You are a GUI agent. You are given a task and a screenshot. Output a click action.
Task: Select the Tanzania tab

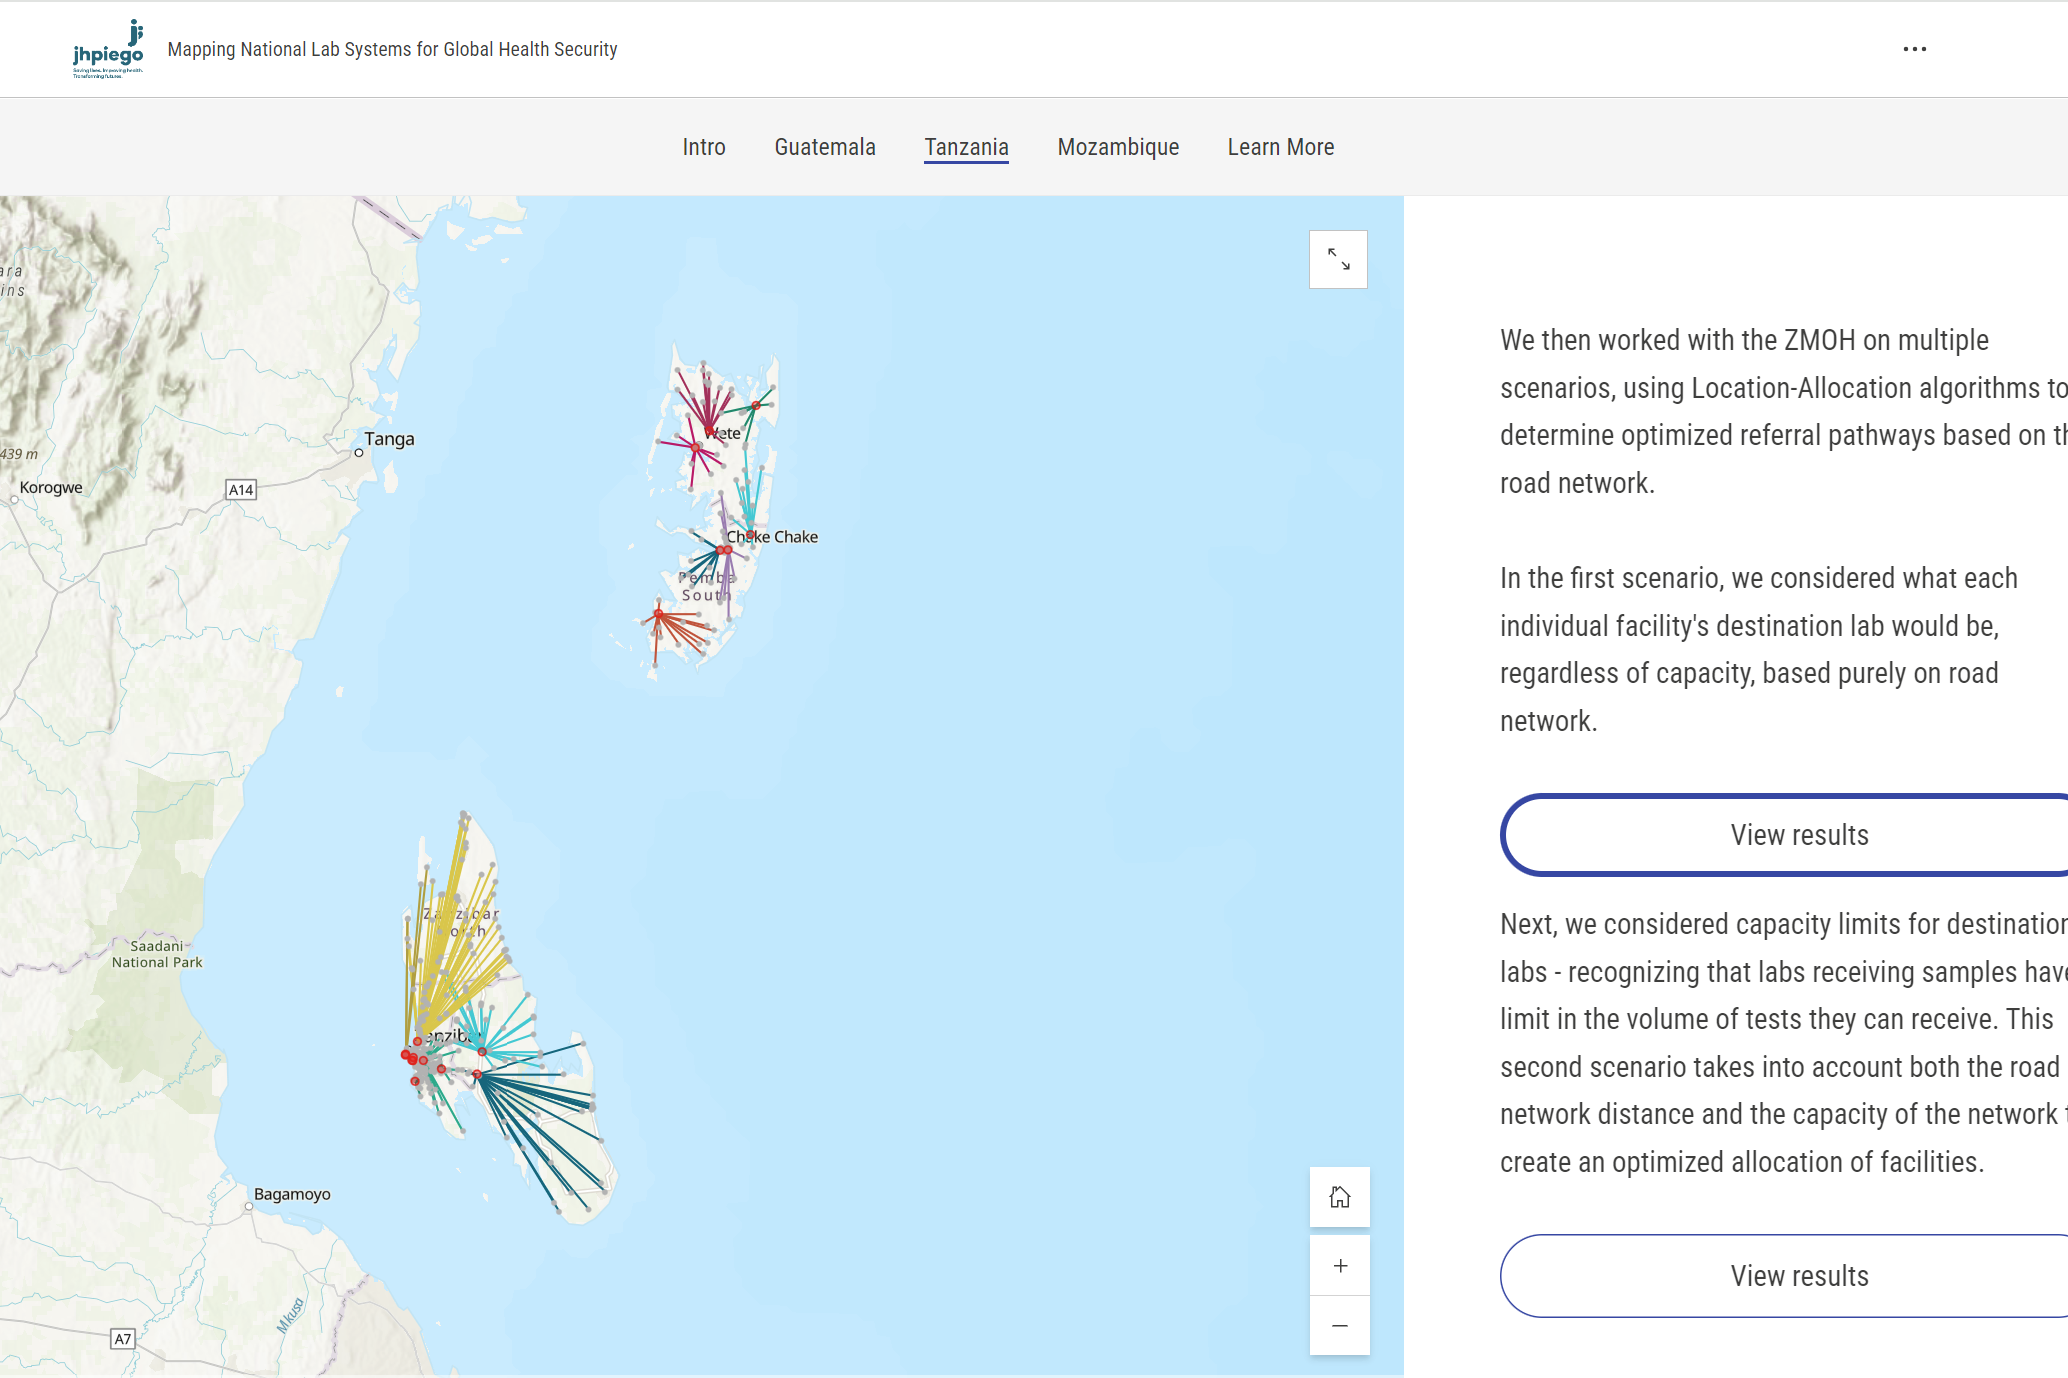[966, 147]
